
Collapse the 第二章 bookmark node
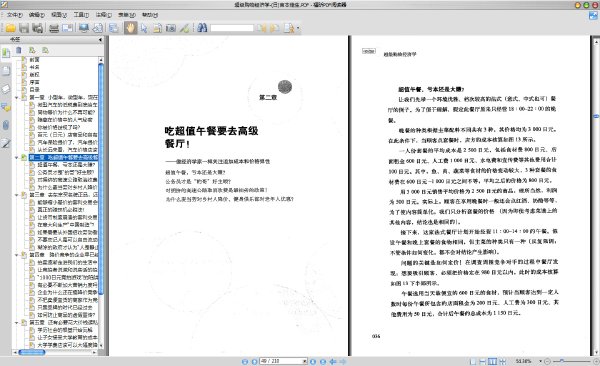pos(16,157)
